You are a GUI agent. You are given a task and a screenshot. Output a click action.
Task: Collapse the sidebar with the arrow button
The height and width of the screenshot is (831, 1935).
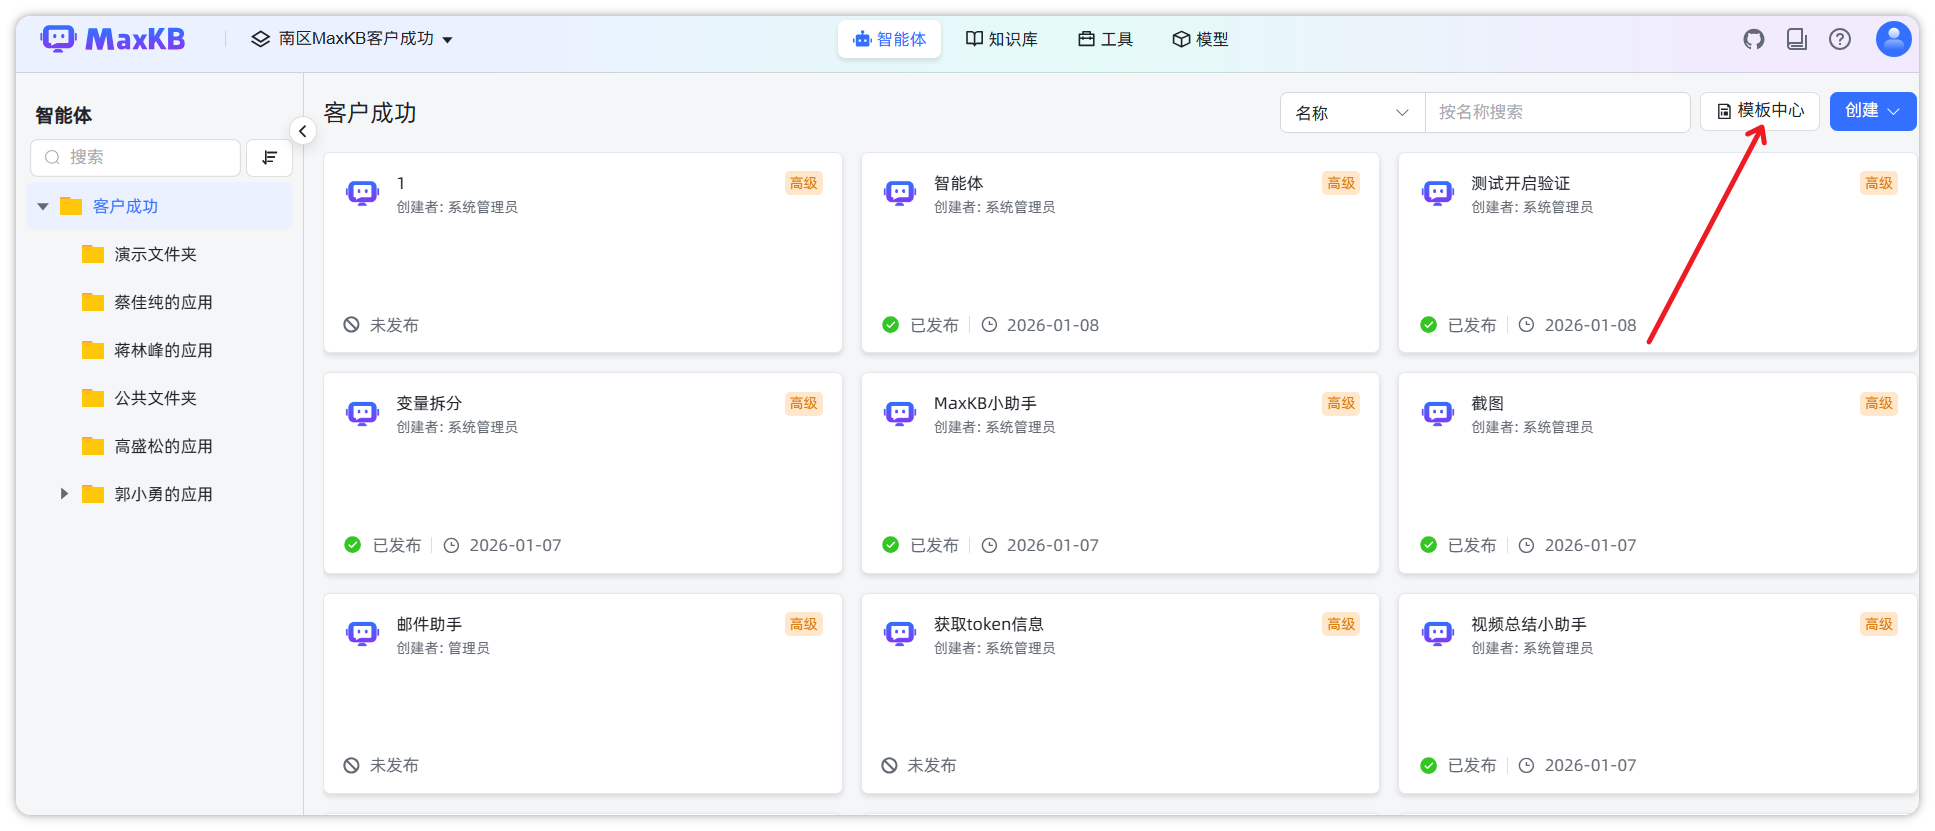tap(302, 131)
